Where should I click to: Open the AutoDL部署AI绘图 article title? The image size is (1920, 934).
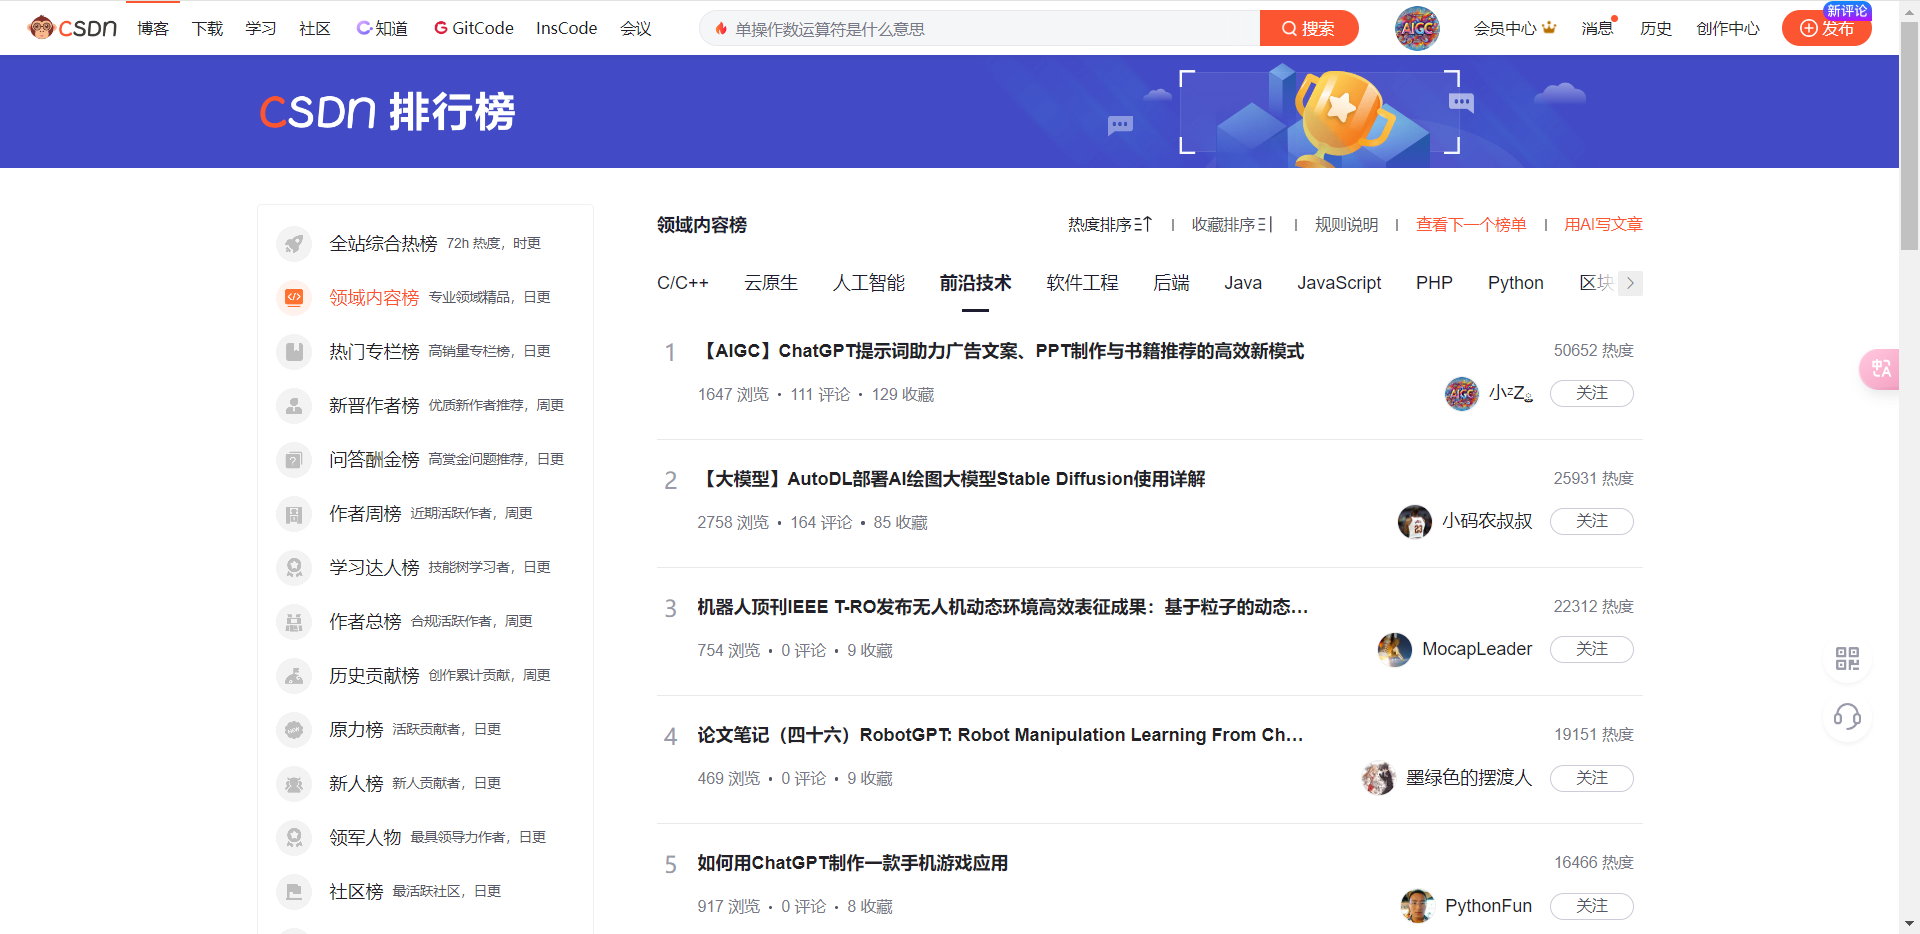pyautogui.click(x=951, y=479)
